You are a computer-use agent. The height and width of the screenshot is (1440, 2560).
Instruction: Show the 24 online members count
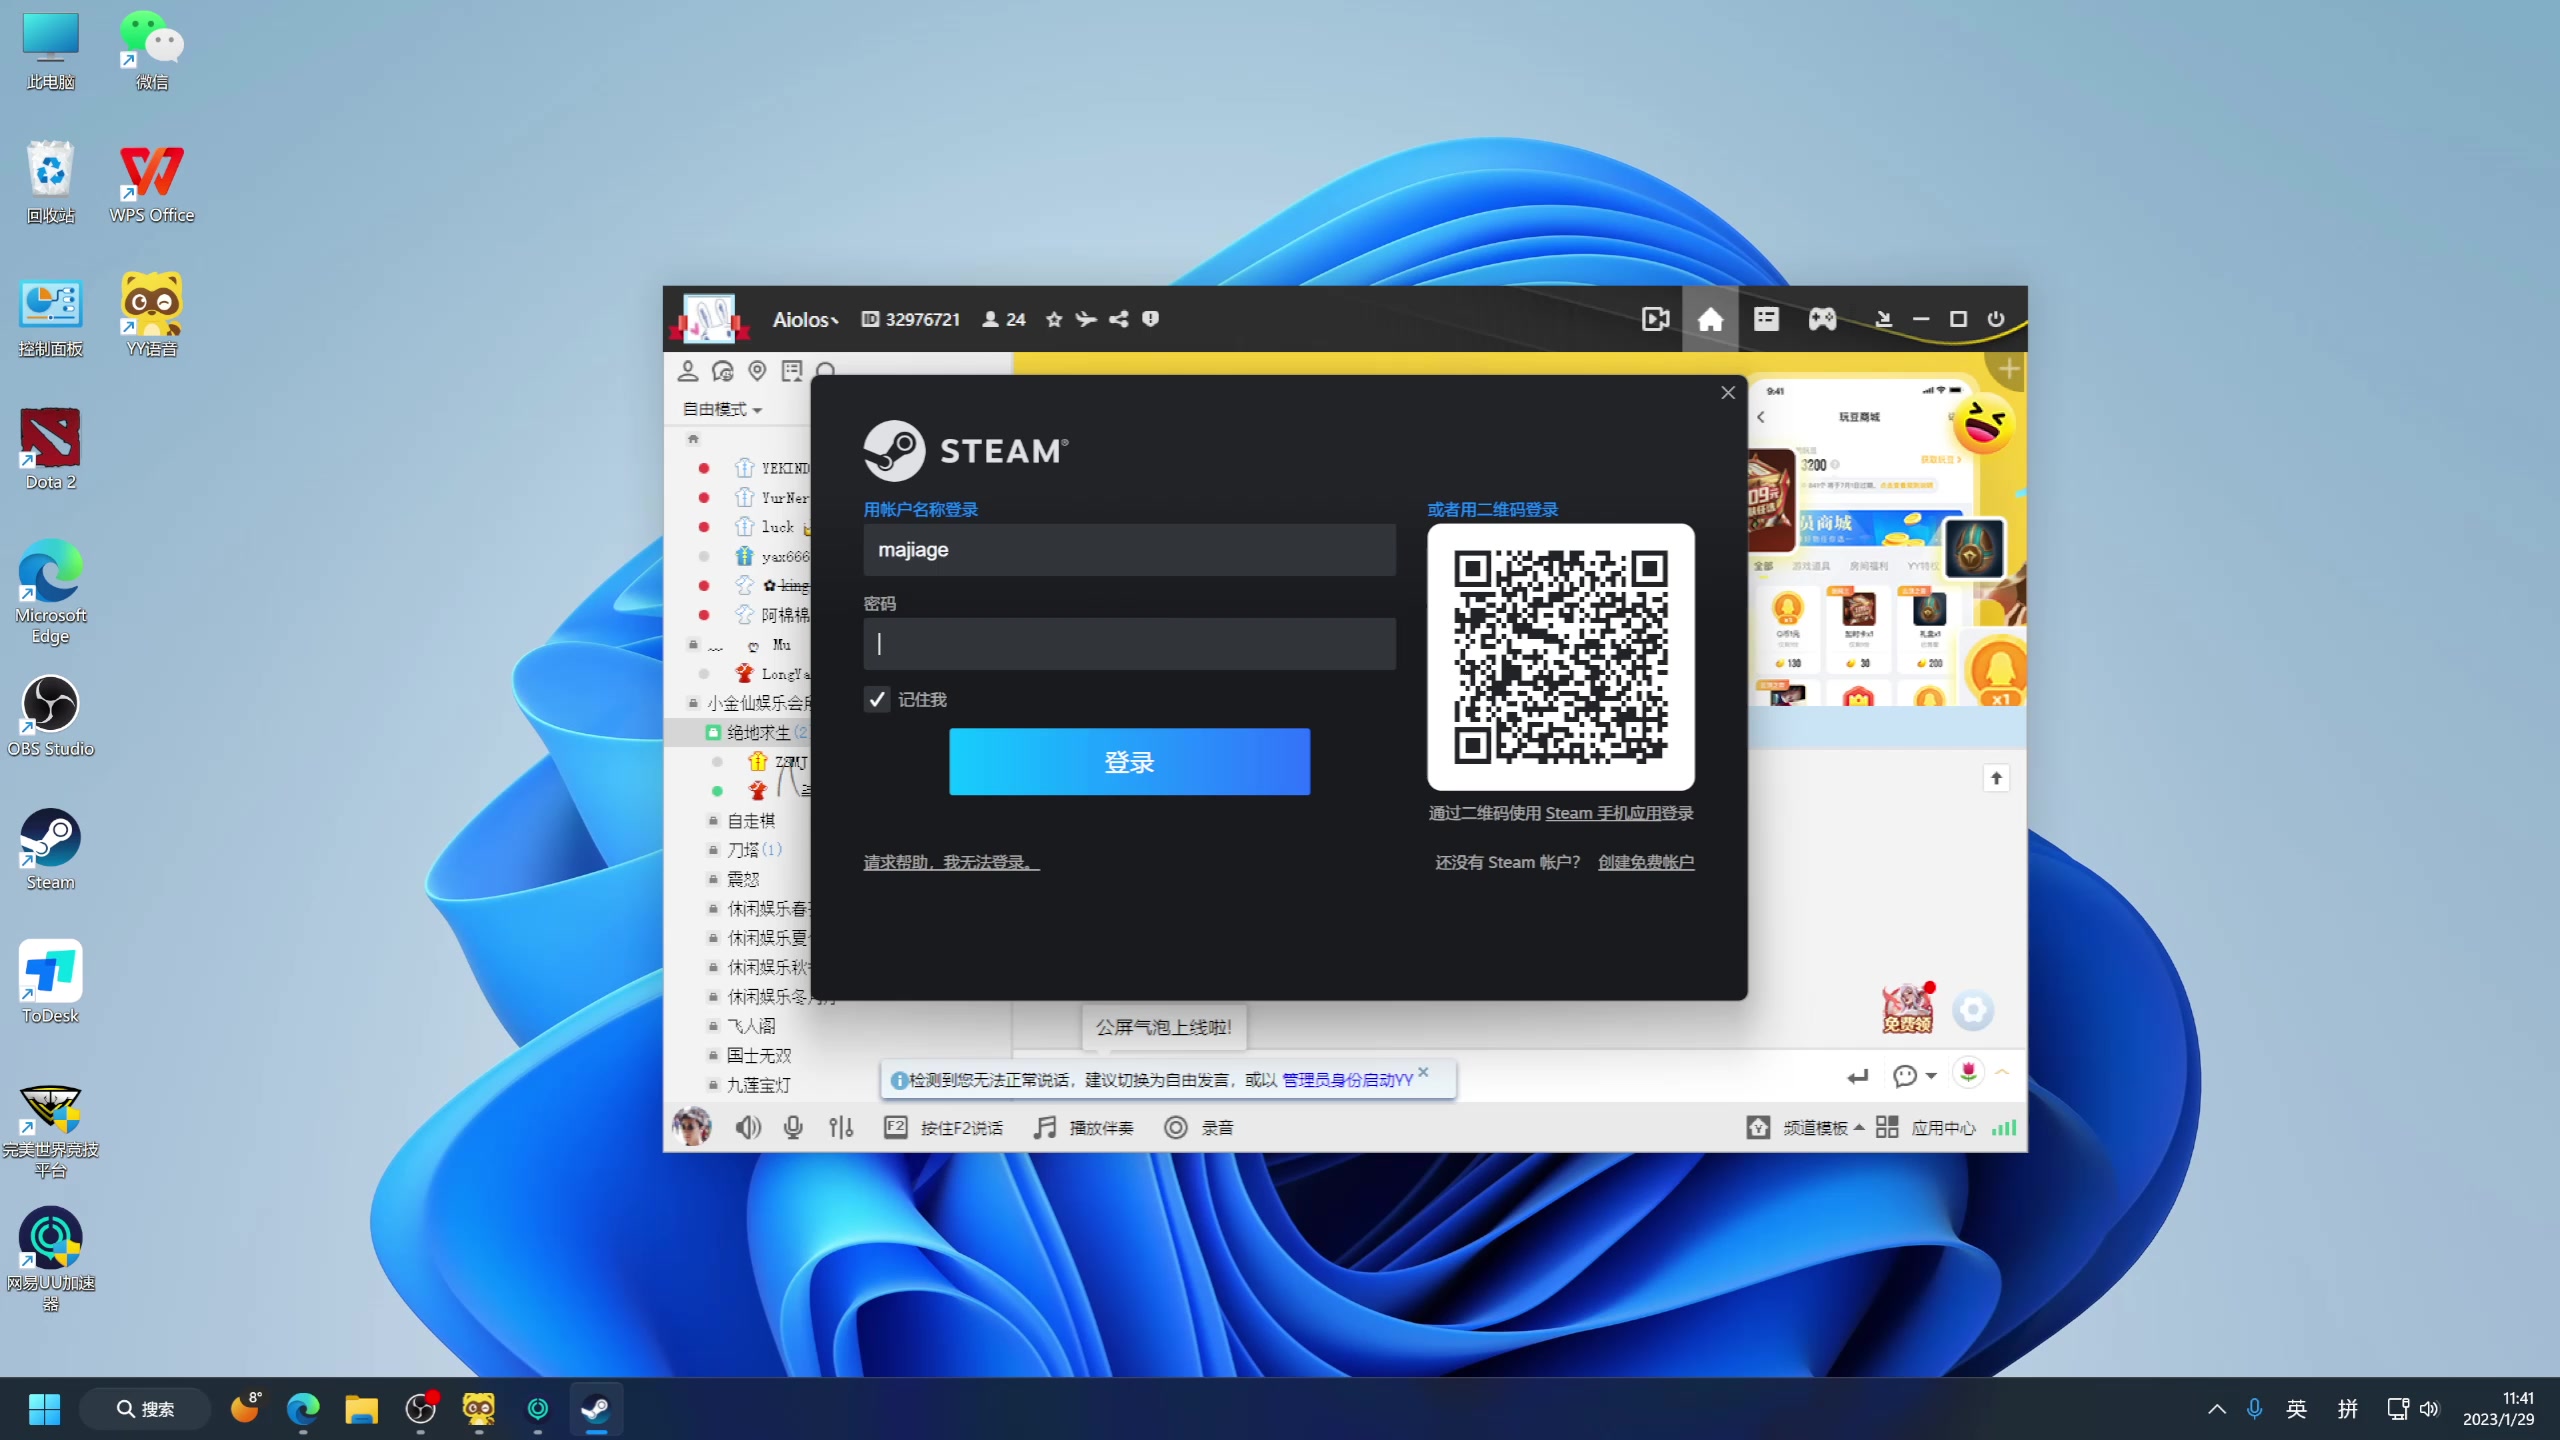1004,319
